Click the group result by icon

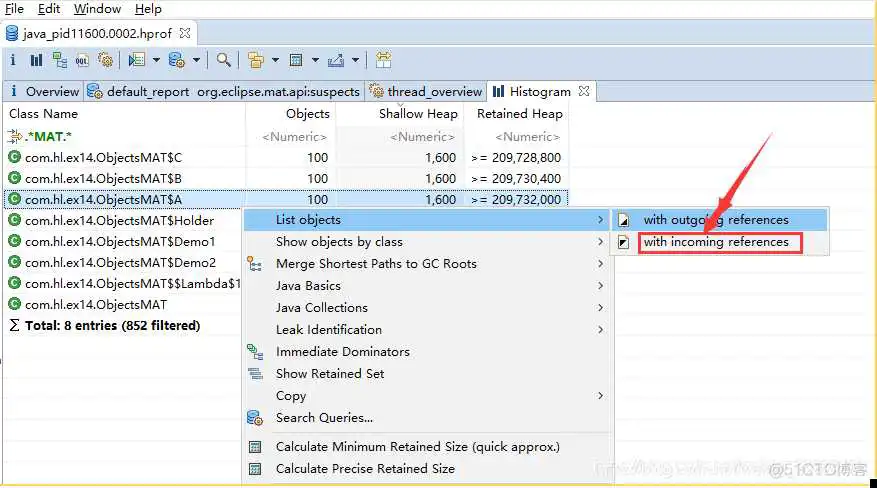tap(256, 60)
